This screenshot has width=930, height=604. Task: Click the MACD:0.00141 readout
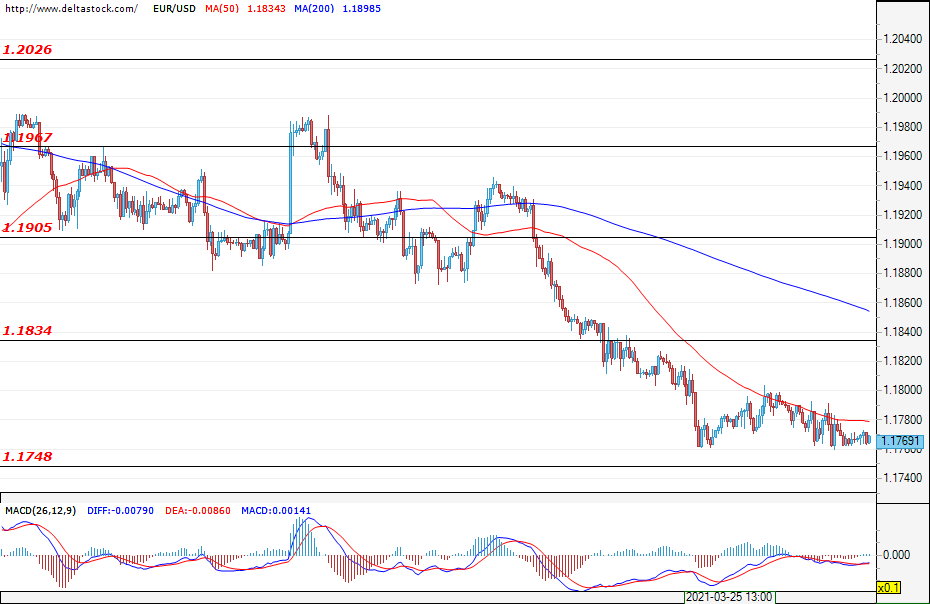tap(276, 510)
